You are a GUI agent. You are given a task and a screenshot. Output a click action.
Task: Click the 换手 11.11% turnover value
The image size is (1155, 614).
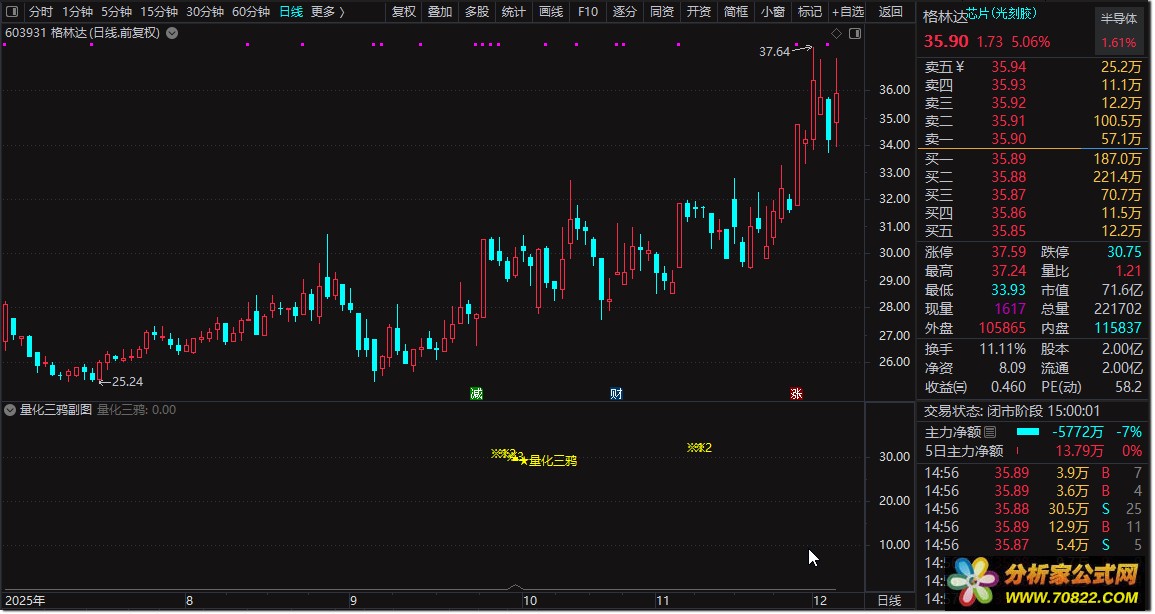pyautogui.click(x=1003, y=349)
